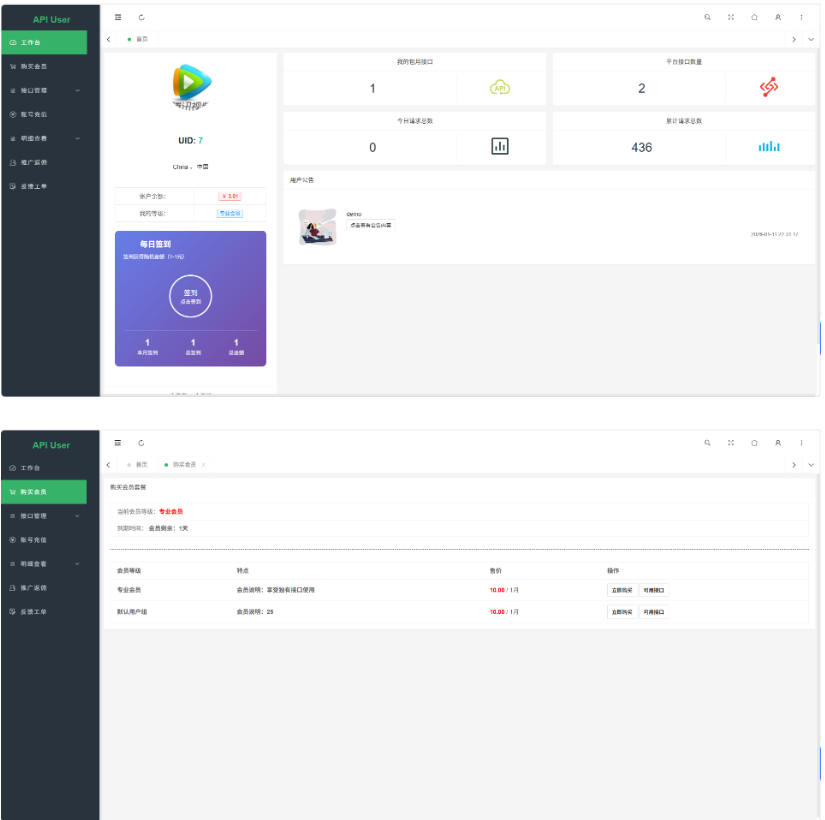Open the tab options dropdown arrow on the dashboard
825x820 pixels.
coord(810,39)
